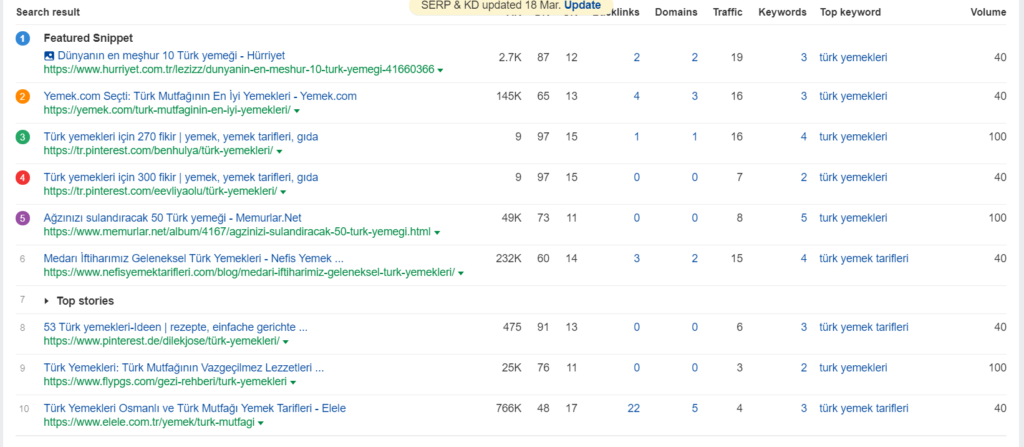Open '53 Türk yemekleri-Ideen' result title
Image resolution: width=1024 pixels, height=447 pixels.
point(176,327)
